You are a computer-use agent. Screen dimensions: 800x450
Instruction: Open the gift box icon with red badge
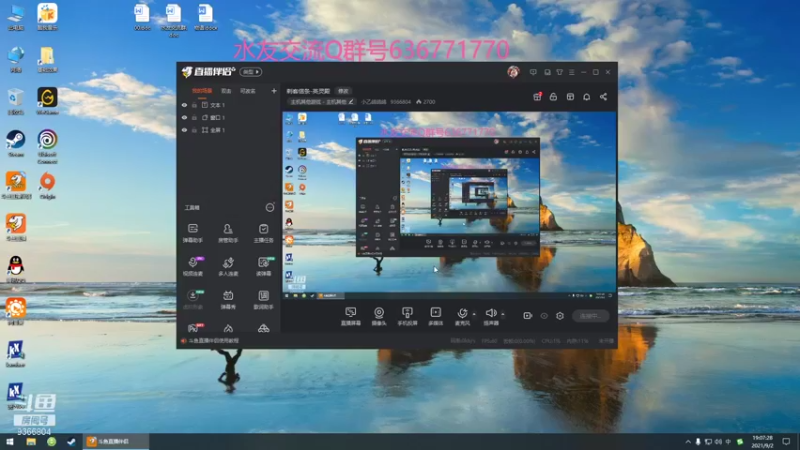coord(537,97)
